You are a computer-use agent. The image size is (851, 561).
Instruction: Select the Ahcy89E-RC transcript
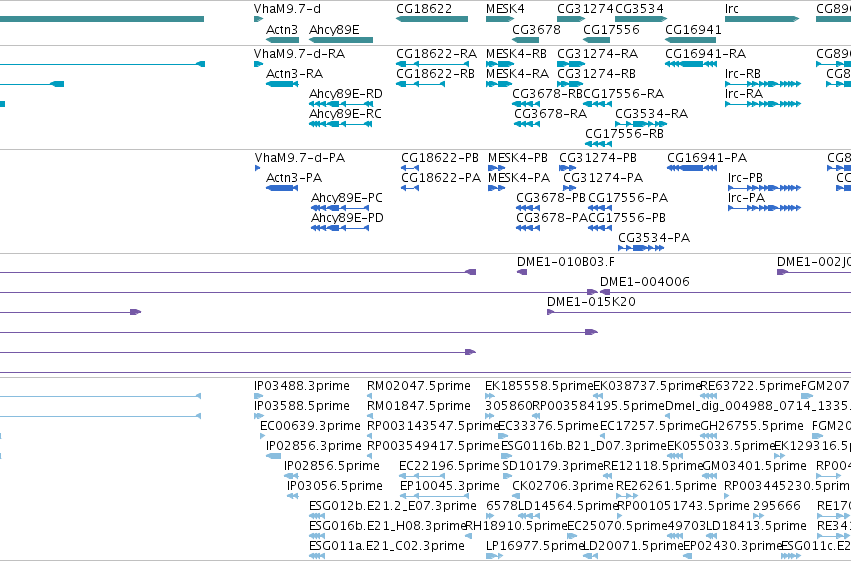(x=340, y=124)
